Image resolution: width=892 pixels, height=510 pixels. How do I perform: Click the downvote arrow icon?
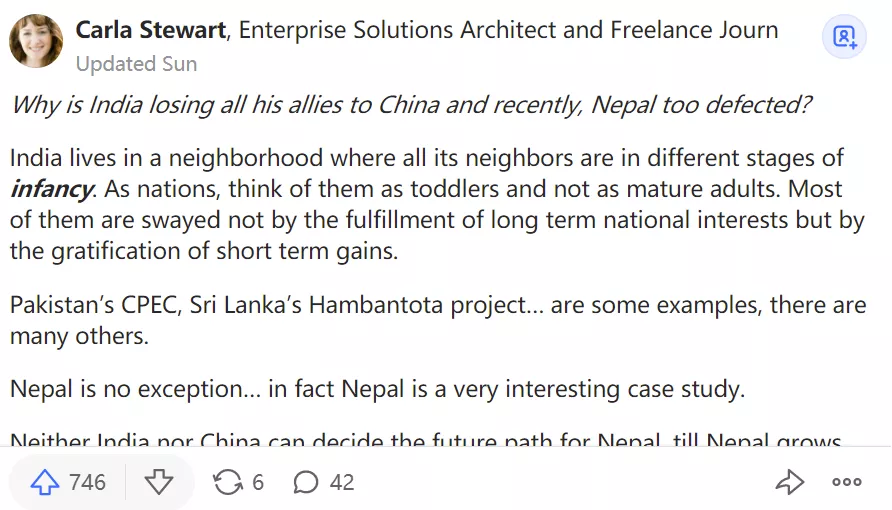(159, 483)
